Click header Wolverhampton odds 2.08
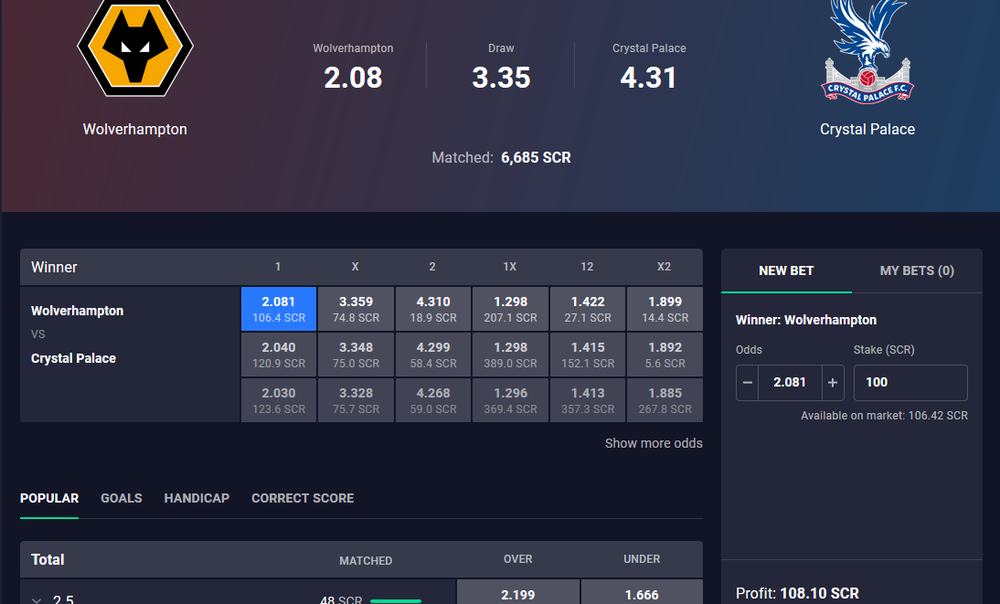 point(353,78)
